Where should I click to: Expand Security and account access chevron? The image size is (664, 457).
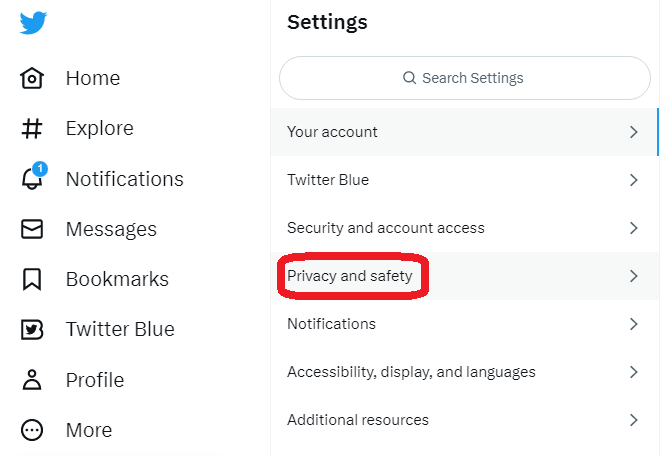(x=634, y=228)
